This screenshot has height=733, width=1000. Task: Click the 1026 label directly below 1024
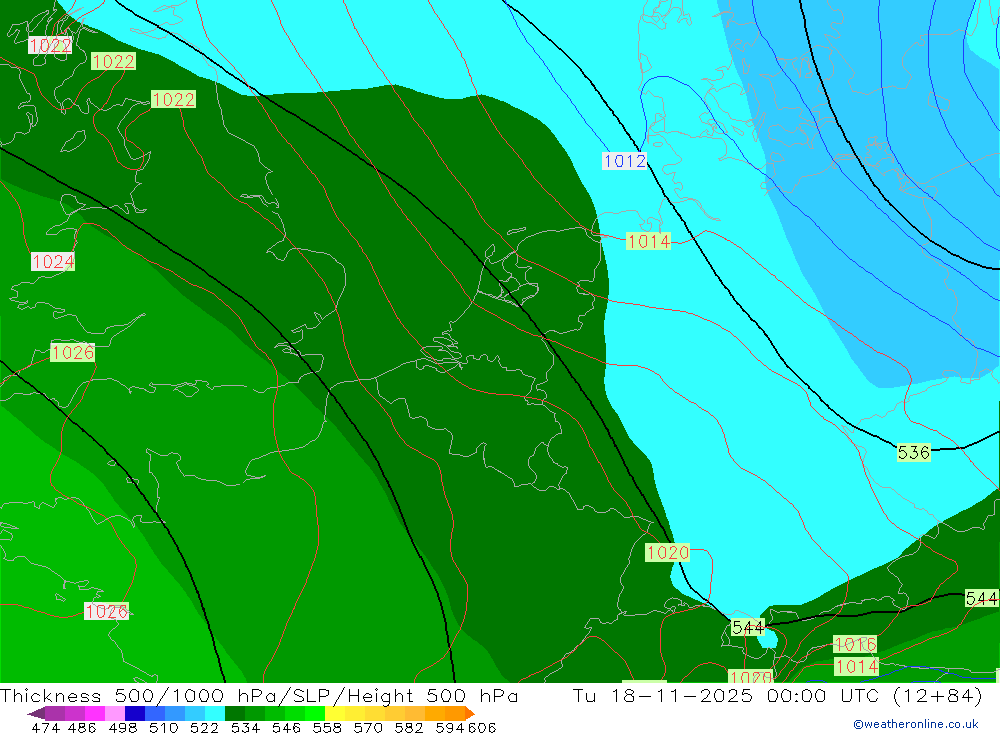73,353
